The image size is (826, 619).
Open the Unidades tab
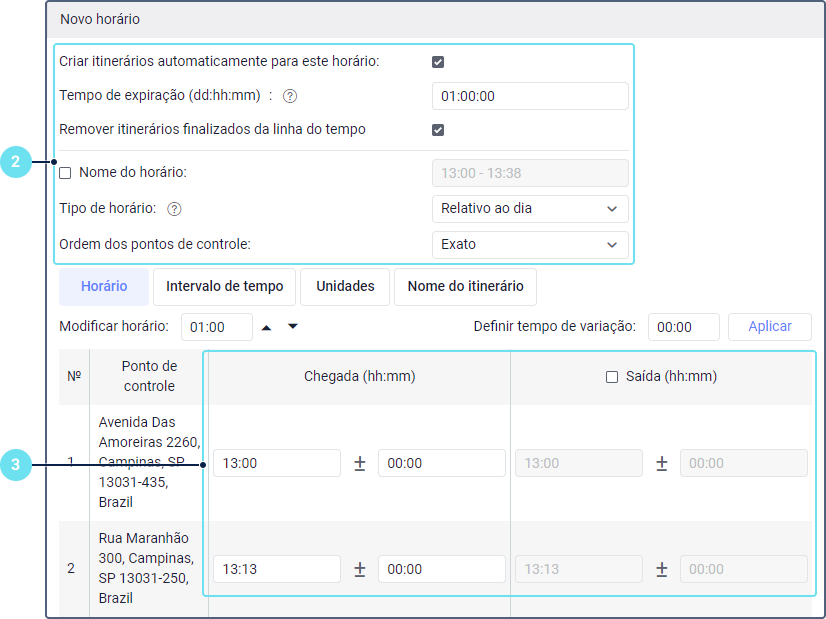coord(345,286)
